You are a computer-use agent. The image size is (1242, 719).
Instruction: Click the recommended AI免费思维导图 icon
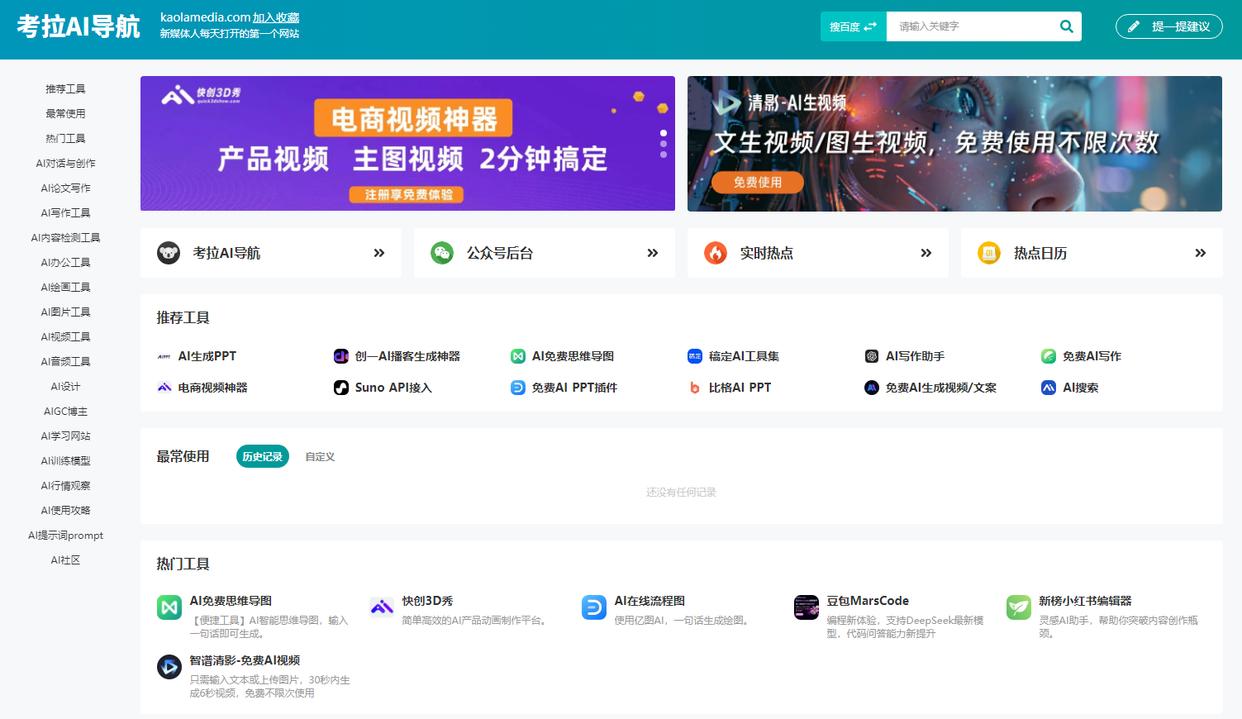tap(518, 356)
